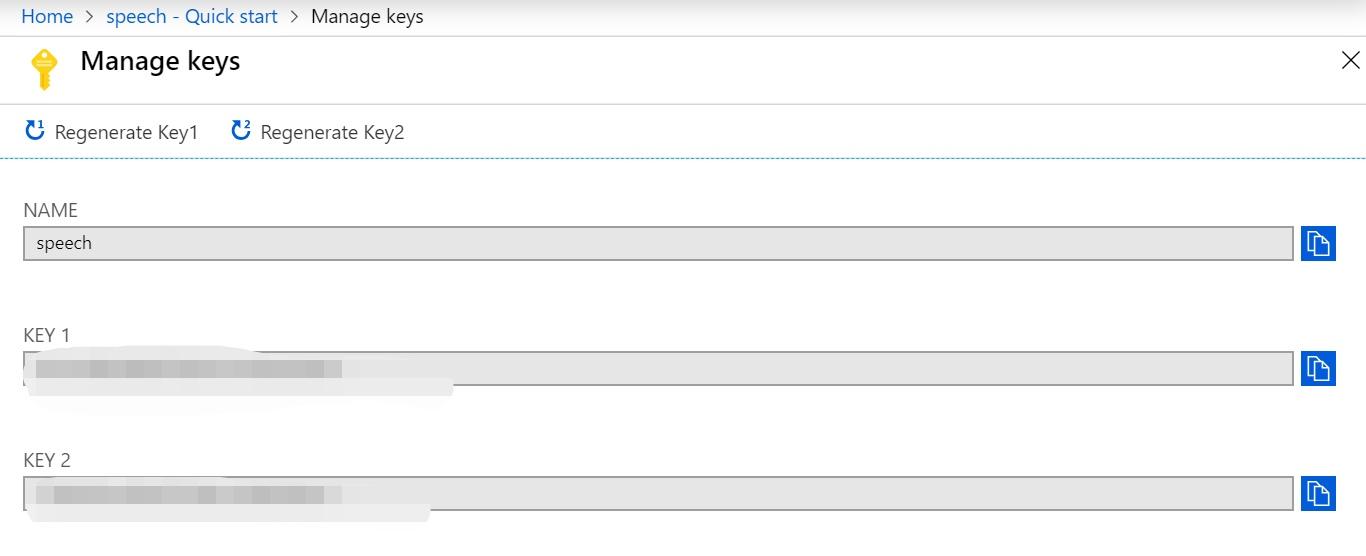Image resolution: width=1366 pixels, height=556 pixels.
Task: Copy the resource name to clipboard
Action: coord(1318,243)
